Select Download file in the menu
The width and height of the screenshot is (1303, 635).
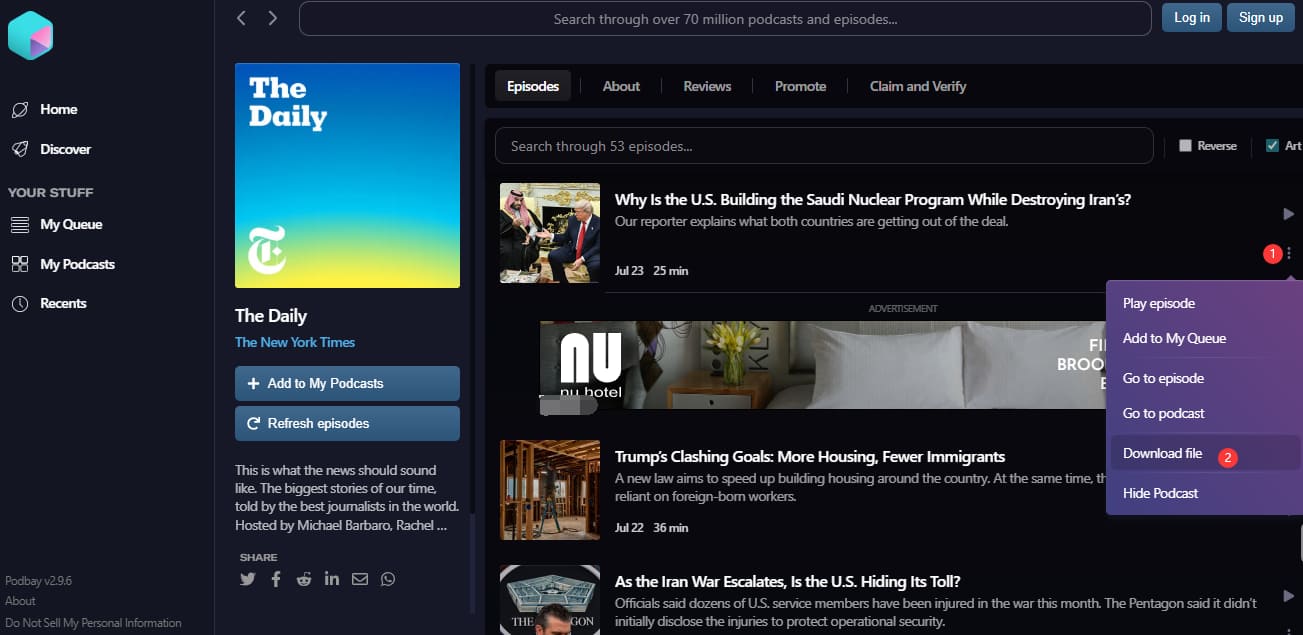tap(1204, 453)
